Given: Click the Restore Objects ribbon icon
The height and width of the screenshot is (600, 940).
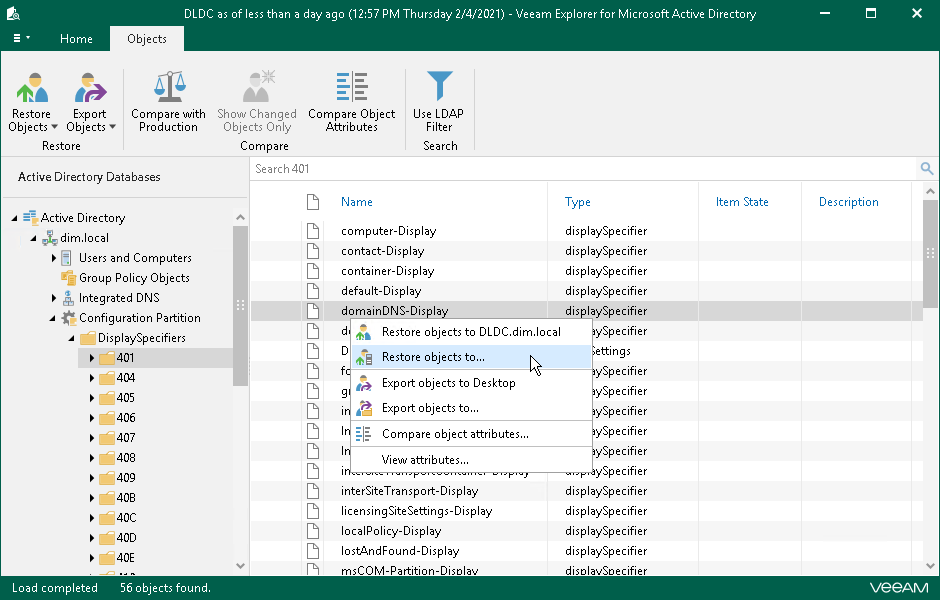Looking at the screenshot, I should tap(33, 90).
